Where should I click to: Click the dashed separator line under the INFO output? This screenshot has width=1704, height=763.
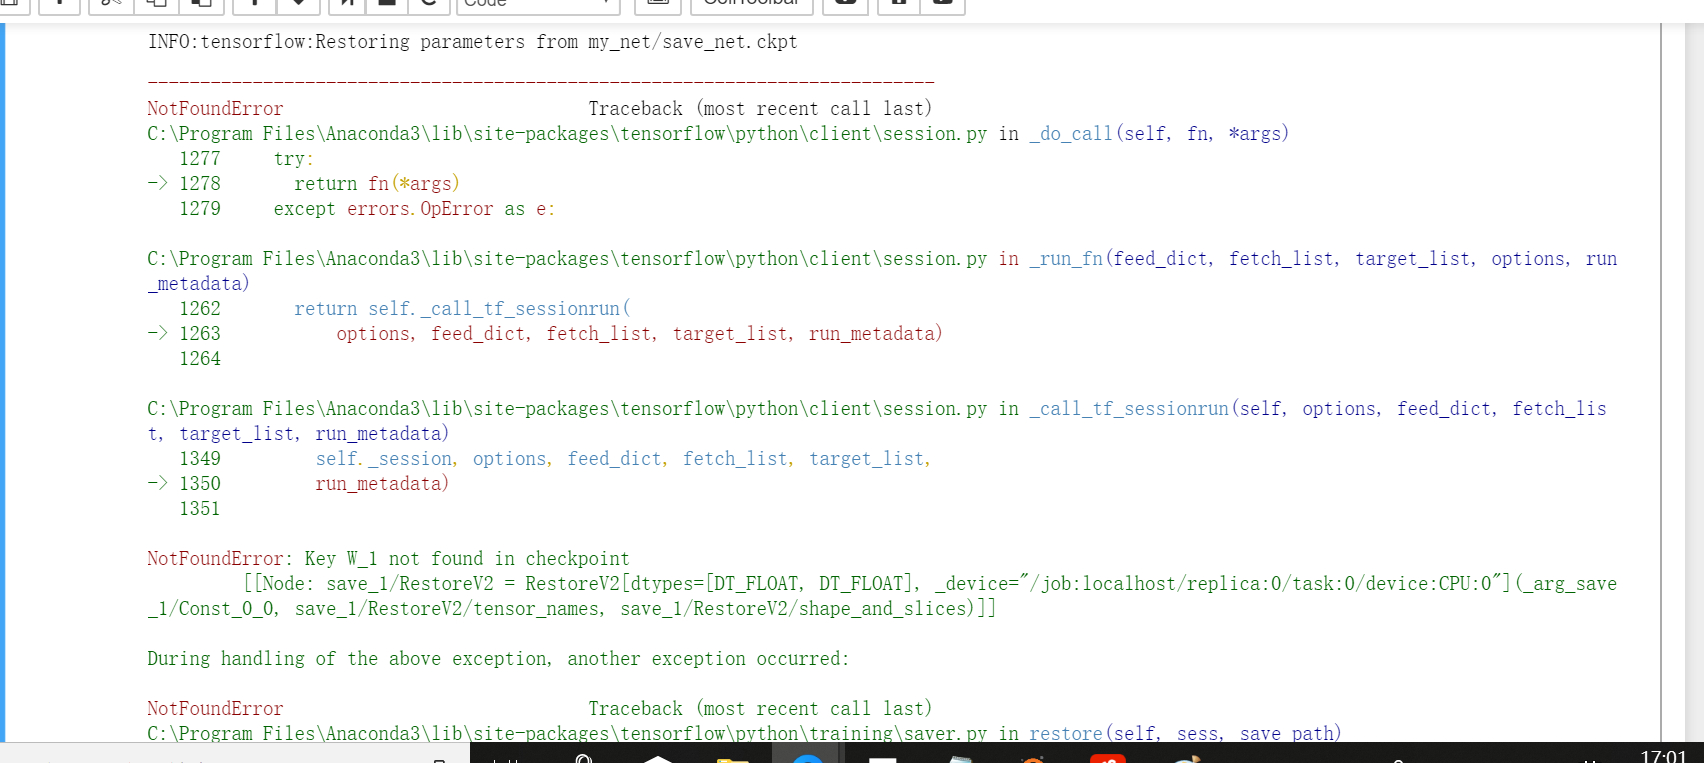(x=541, y=82)
